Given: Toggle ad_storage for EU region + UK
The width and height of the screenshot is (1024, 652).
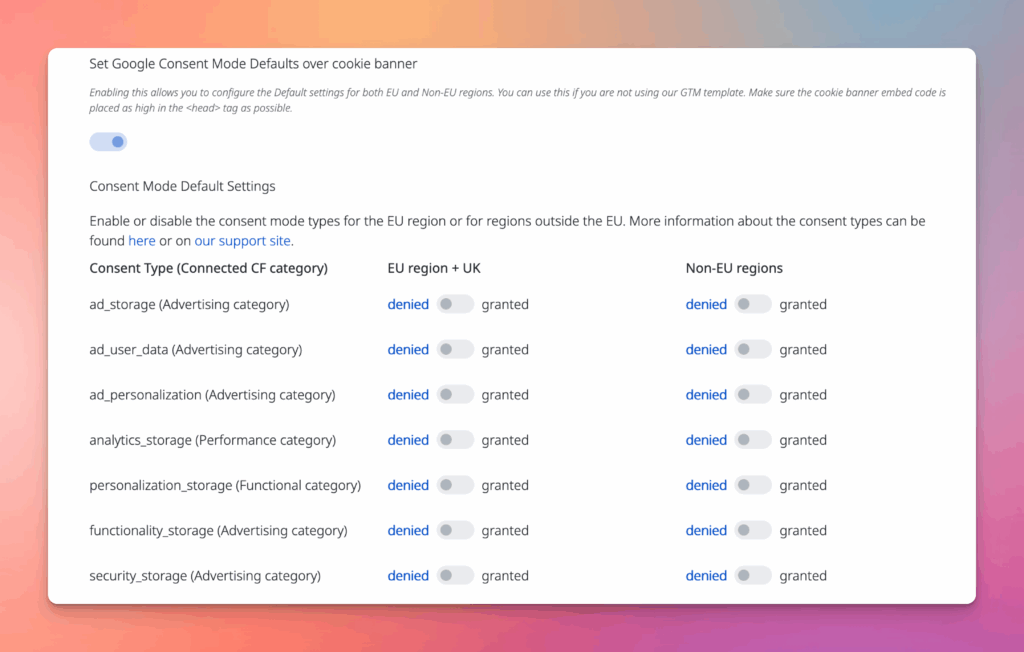Looking at the screenshot, I should click(x=455, y=304).
